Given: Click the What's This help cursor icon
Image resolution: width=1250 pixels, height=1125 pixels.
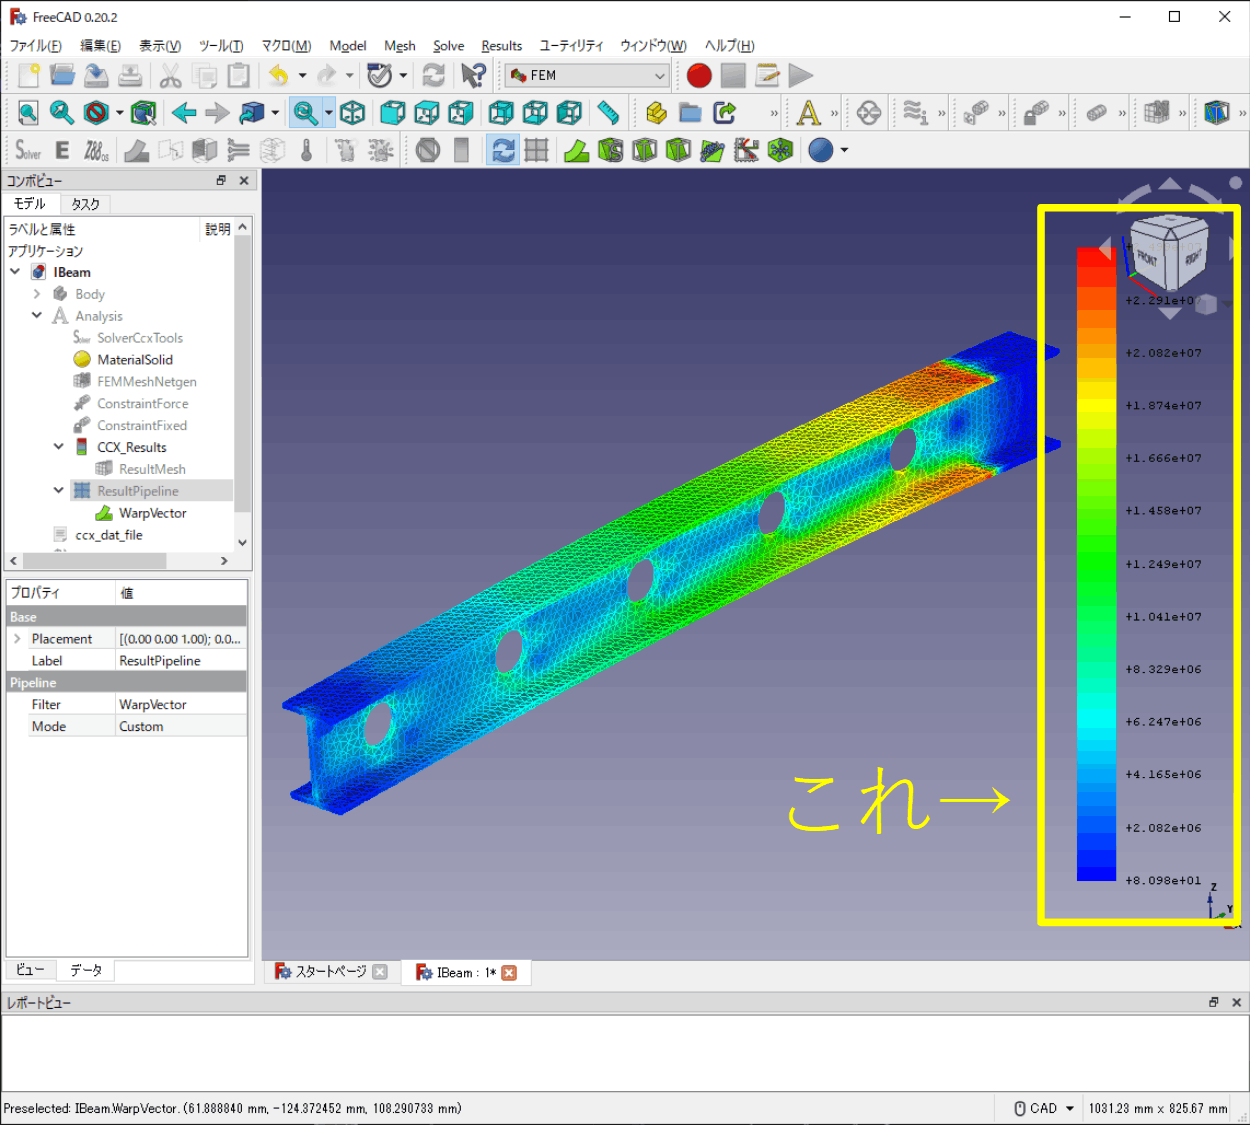Looking at the screenshot, I should pos(473,75).
